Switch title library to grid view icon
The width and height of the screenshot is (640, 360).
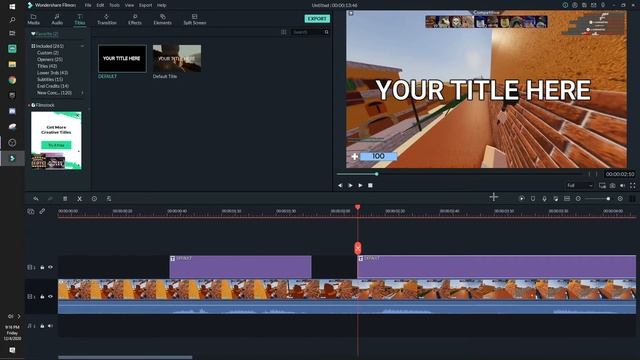tap(284, 32)
